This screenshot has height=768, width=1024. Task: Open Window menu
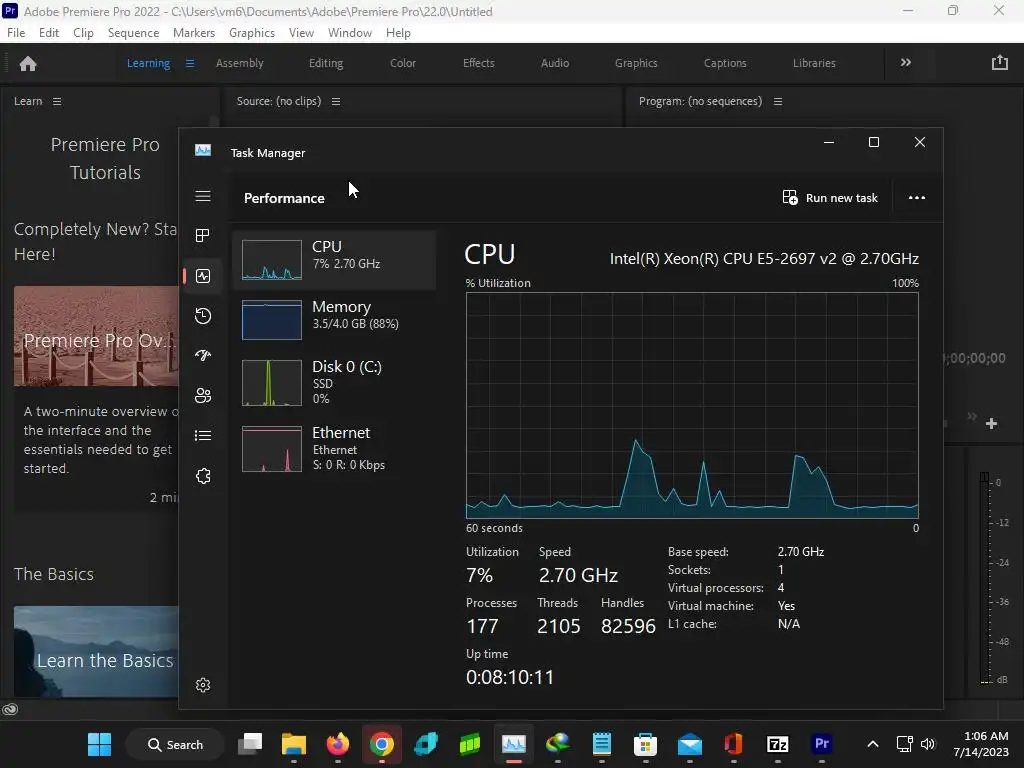pyautogui.click(x=349, y=33)
